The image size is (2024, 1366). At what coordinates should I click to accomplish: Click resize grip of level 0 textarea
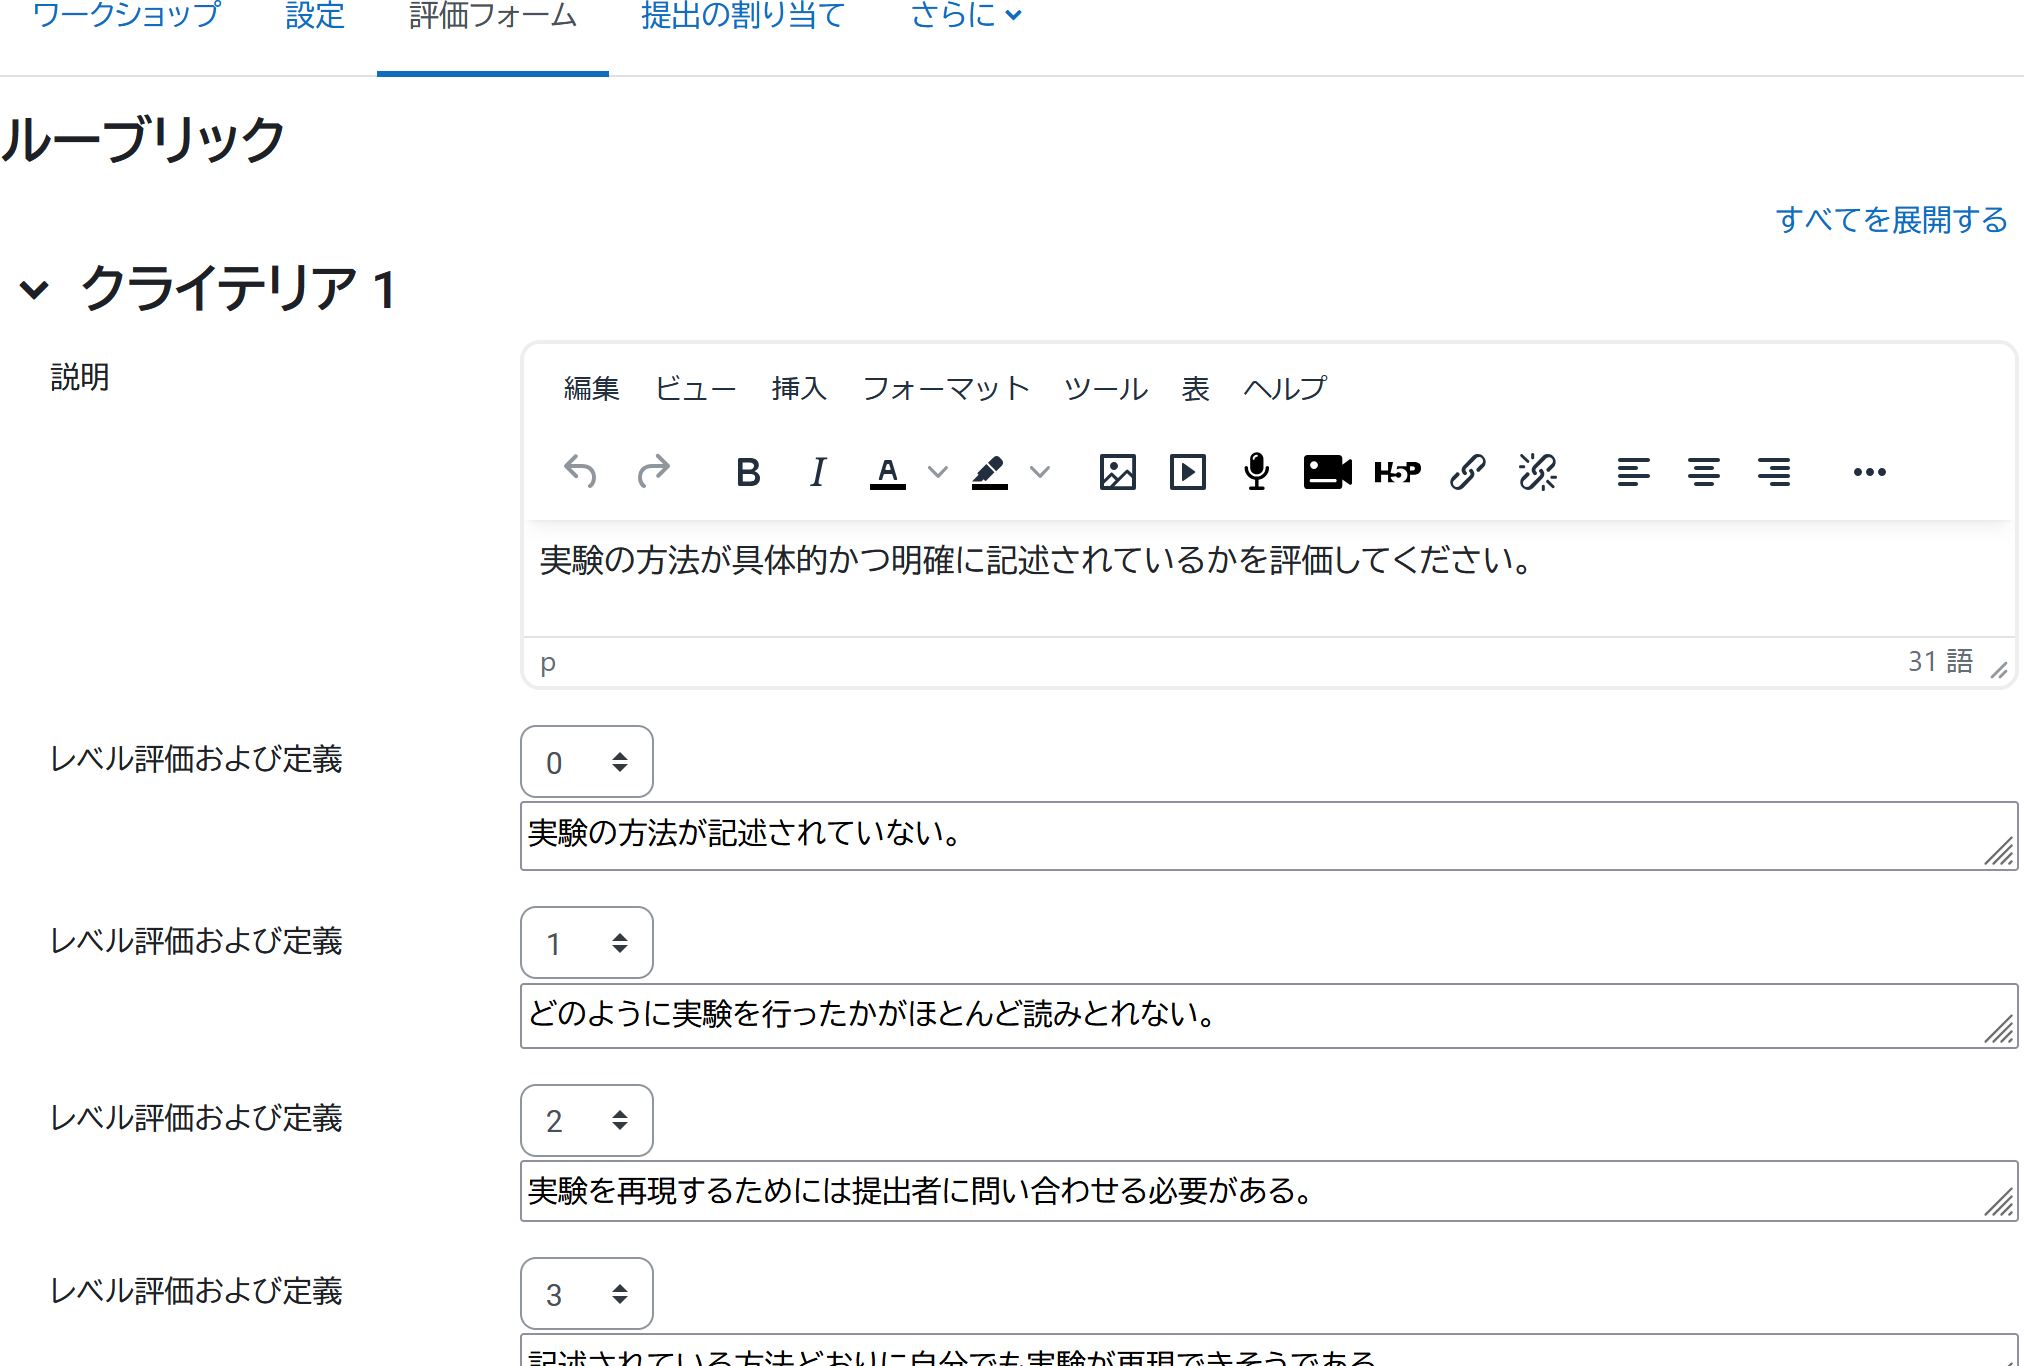coord(2000,852)
